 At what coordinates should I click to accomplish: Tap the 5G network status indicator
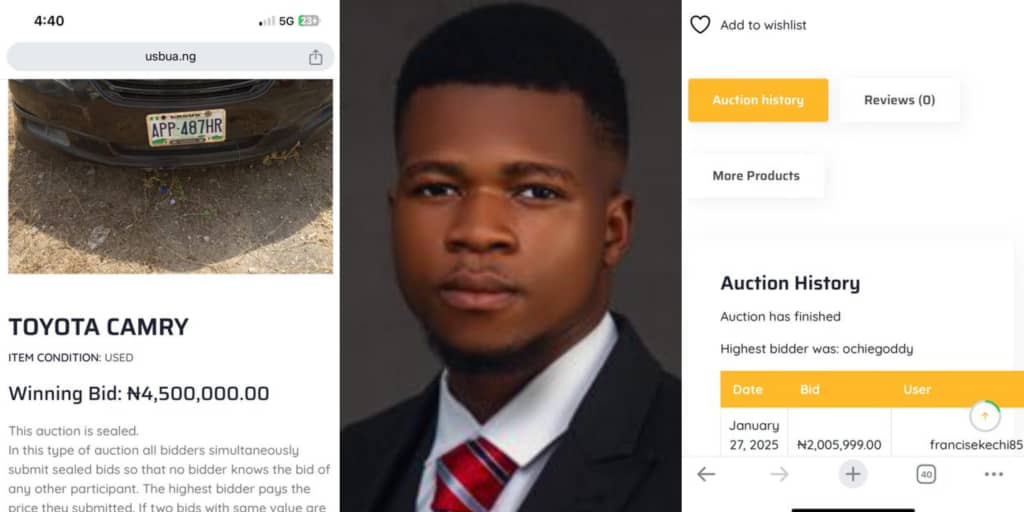286,20
